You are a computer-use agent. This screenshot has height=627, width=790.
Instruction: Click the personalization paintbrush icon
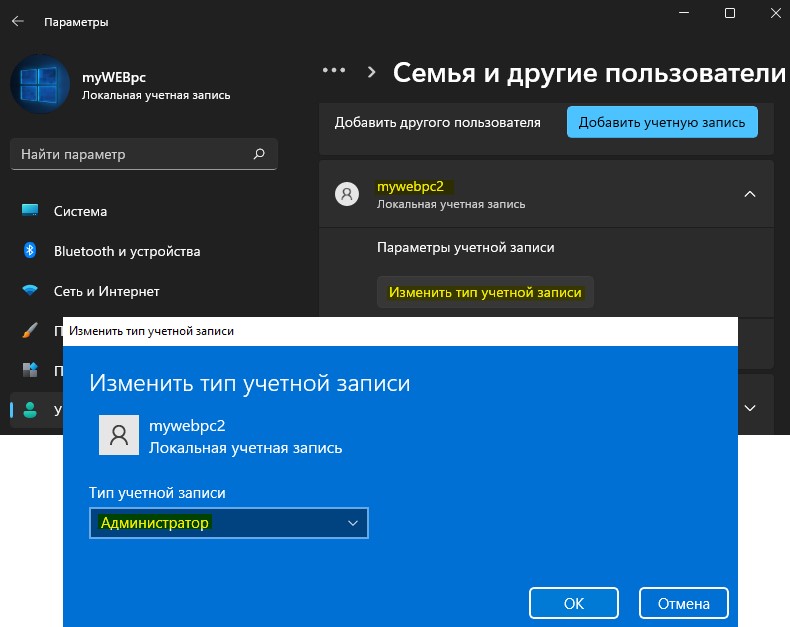tap(30, 330)
